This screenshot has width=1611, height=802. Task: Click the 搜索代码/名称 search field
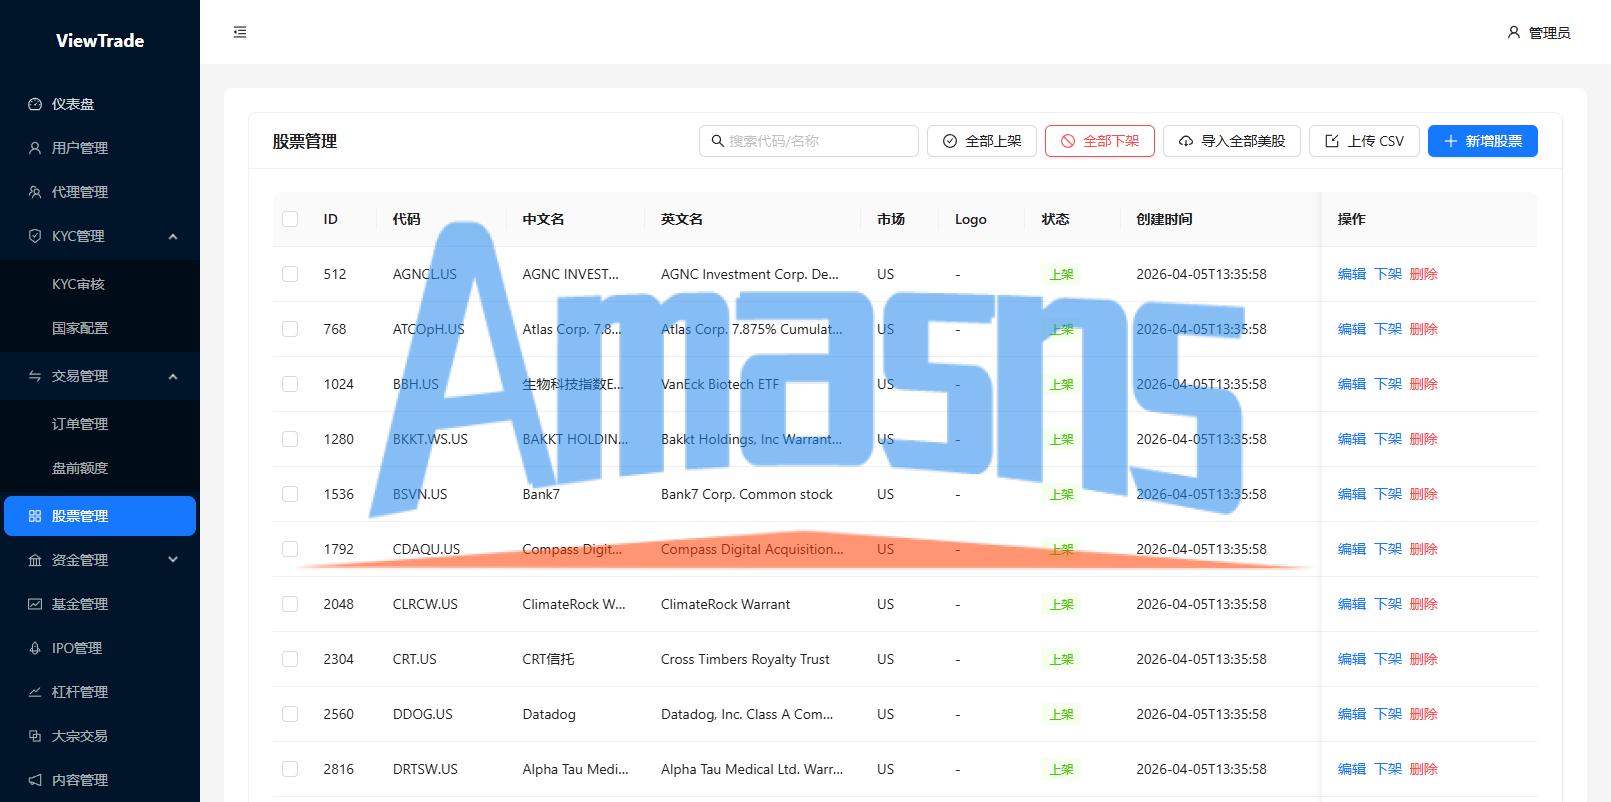(809, 141)
